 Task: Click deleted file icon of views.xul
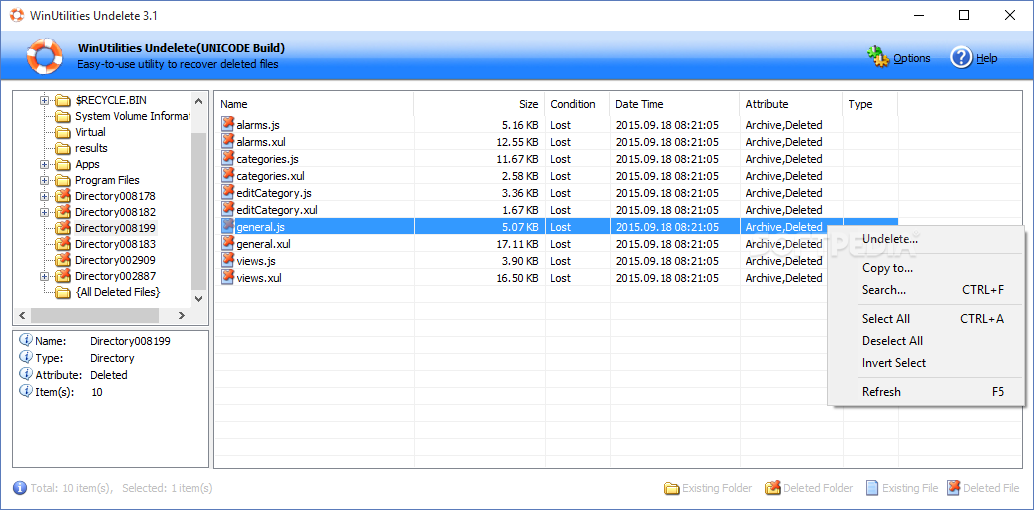tap(228, 278)
